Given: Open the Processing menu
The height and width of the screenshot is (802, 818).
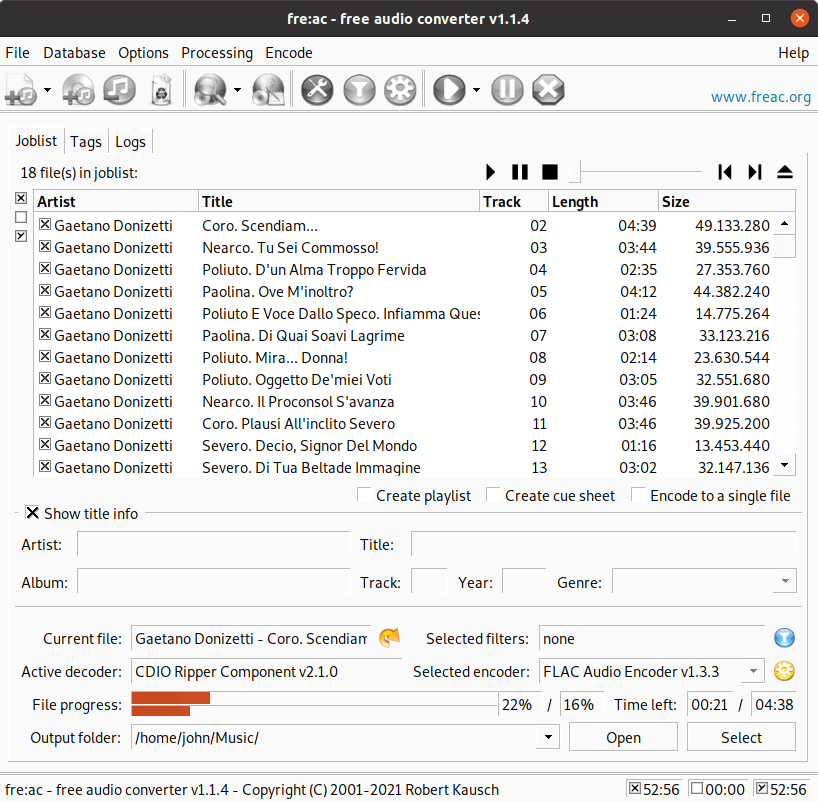Looking at the screenshot, I should (x=217, y=53).
